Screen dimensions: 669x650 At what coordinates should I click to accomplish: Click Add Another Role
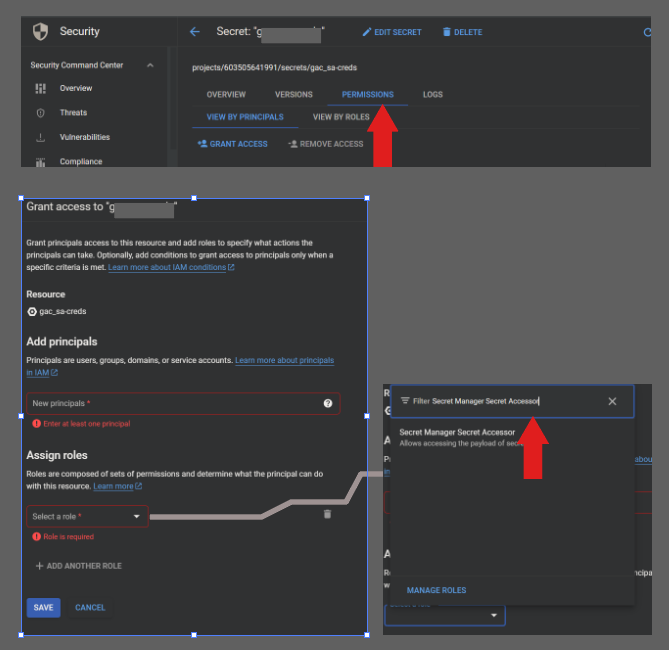click(x=79, y=566)
